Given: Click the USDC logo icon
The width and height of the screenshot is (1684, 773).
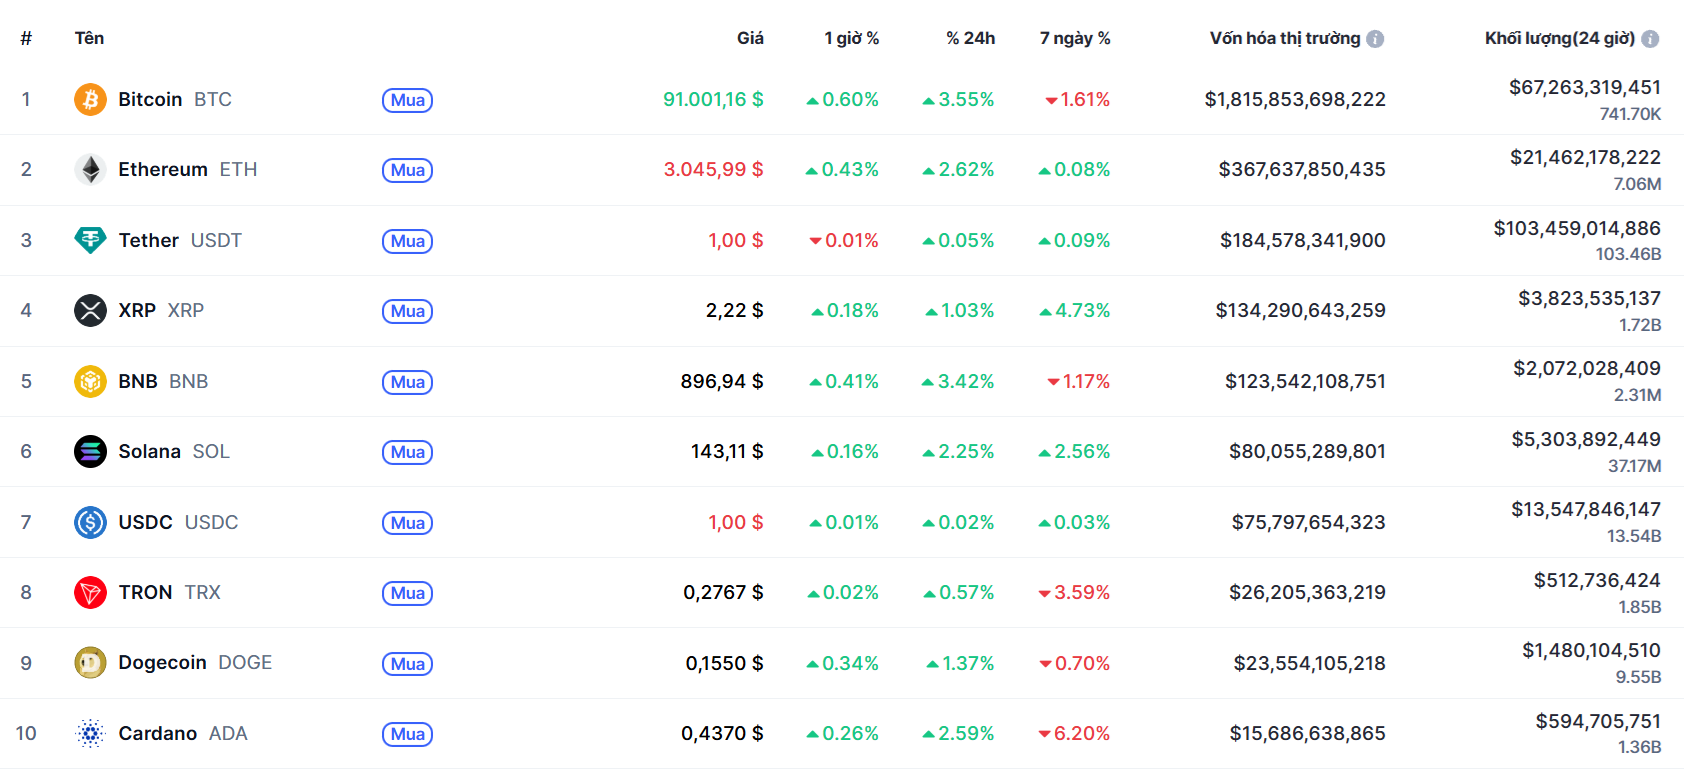Looking at the screenshot, I should coord(90,522).
